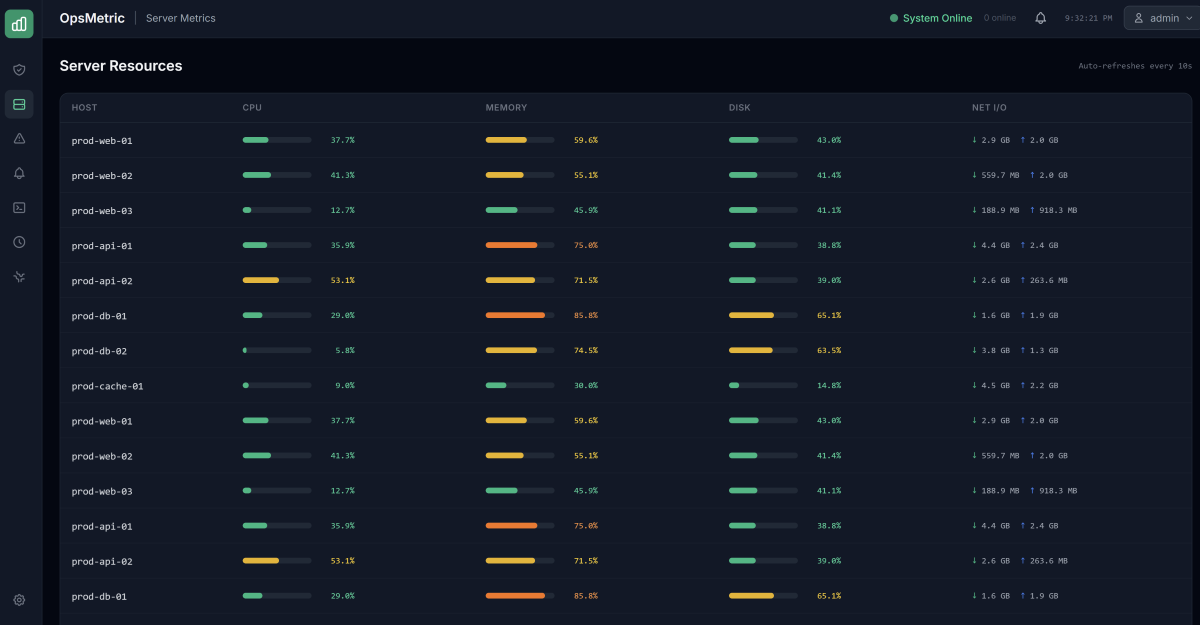Image resolution: width=1200 pixels, height=625 pixels.
Task: Open the prod-db-01 host entry
Action: coord(97,315)
